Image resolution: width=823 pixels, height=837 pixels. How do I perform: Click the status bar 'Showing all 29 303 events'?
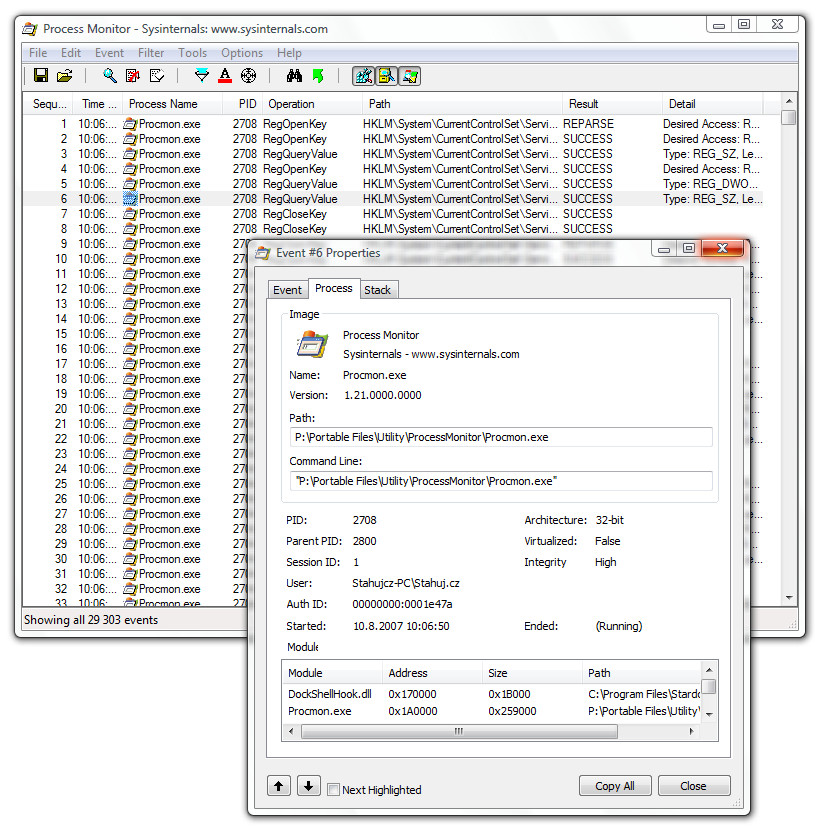click(x=91, y=620)
